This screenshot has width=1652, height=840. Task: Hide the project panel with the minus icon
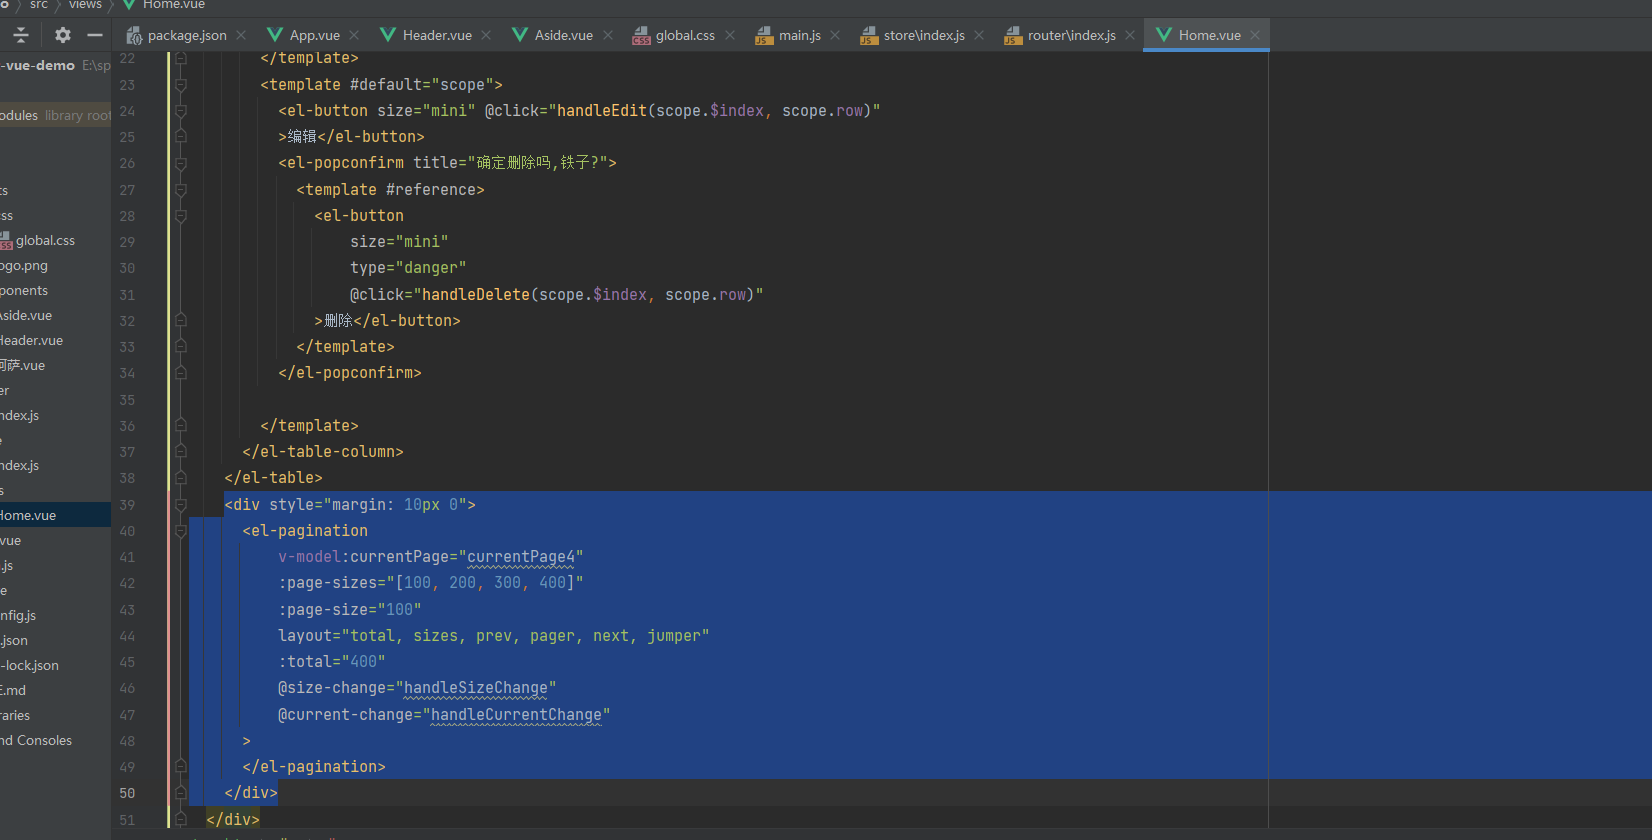coord(95,35)
